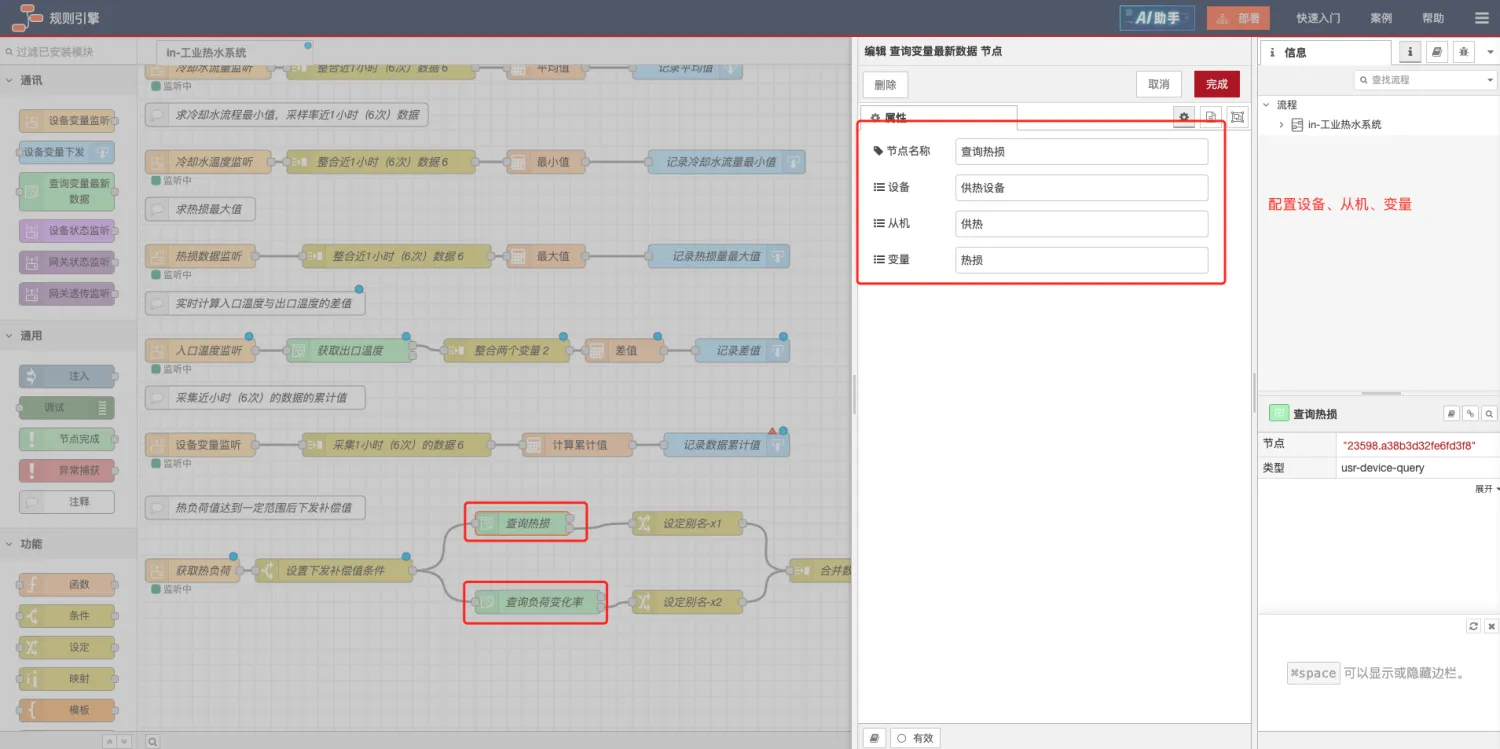Screen dimensions: 1500x749
Task: Select the 查询变量最新数据 palette node
Action: 67,191
